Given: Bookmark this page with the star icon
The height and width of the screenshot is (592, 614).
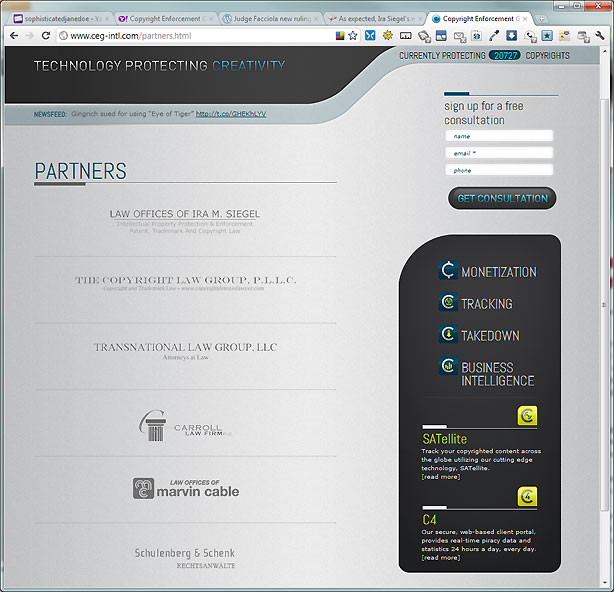Looking at the screenshot, I should [353, 36].
